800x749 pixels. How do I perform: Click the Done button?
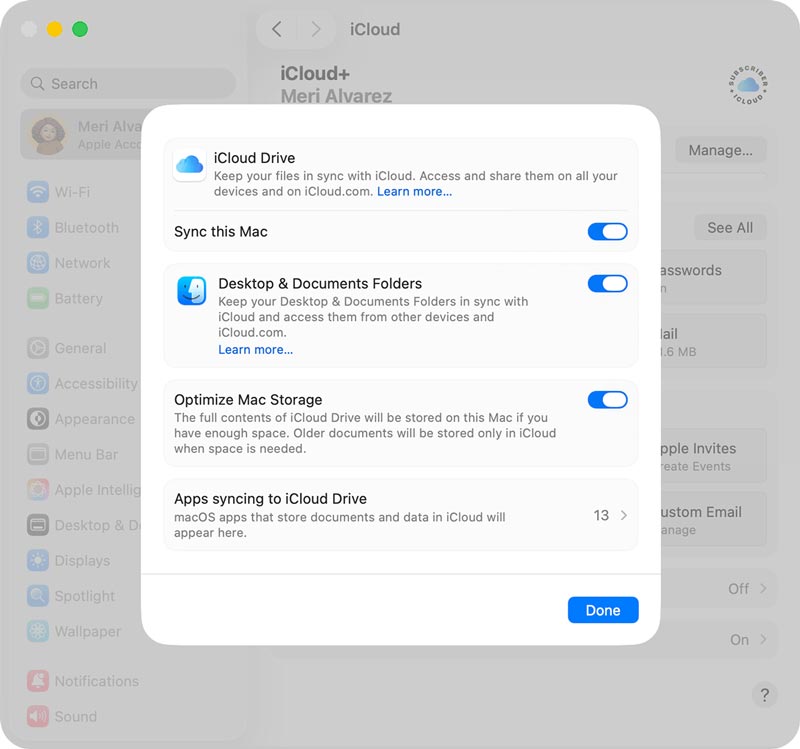tap(603, 610)
